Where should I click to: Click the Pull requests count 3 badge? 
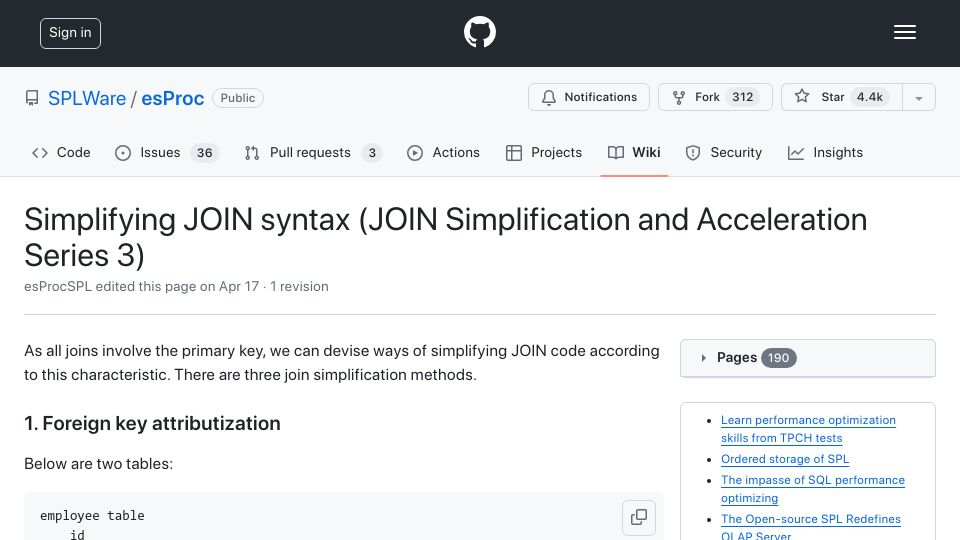[x=372, y=153]
